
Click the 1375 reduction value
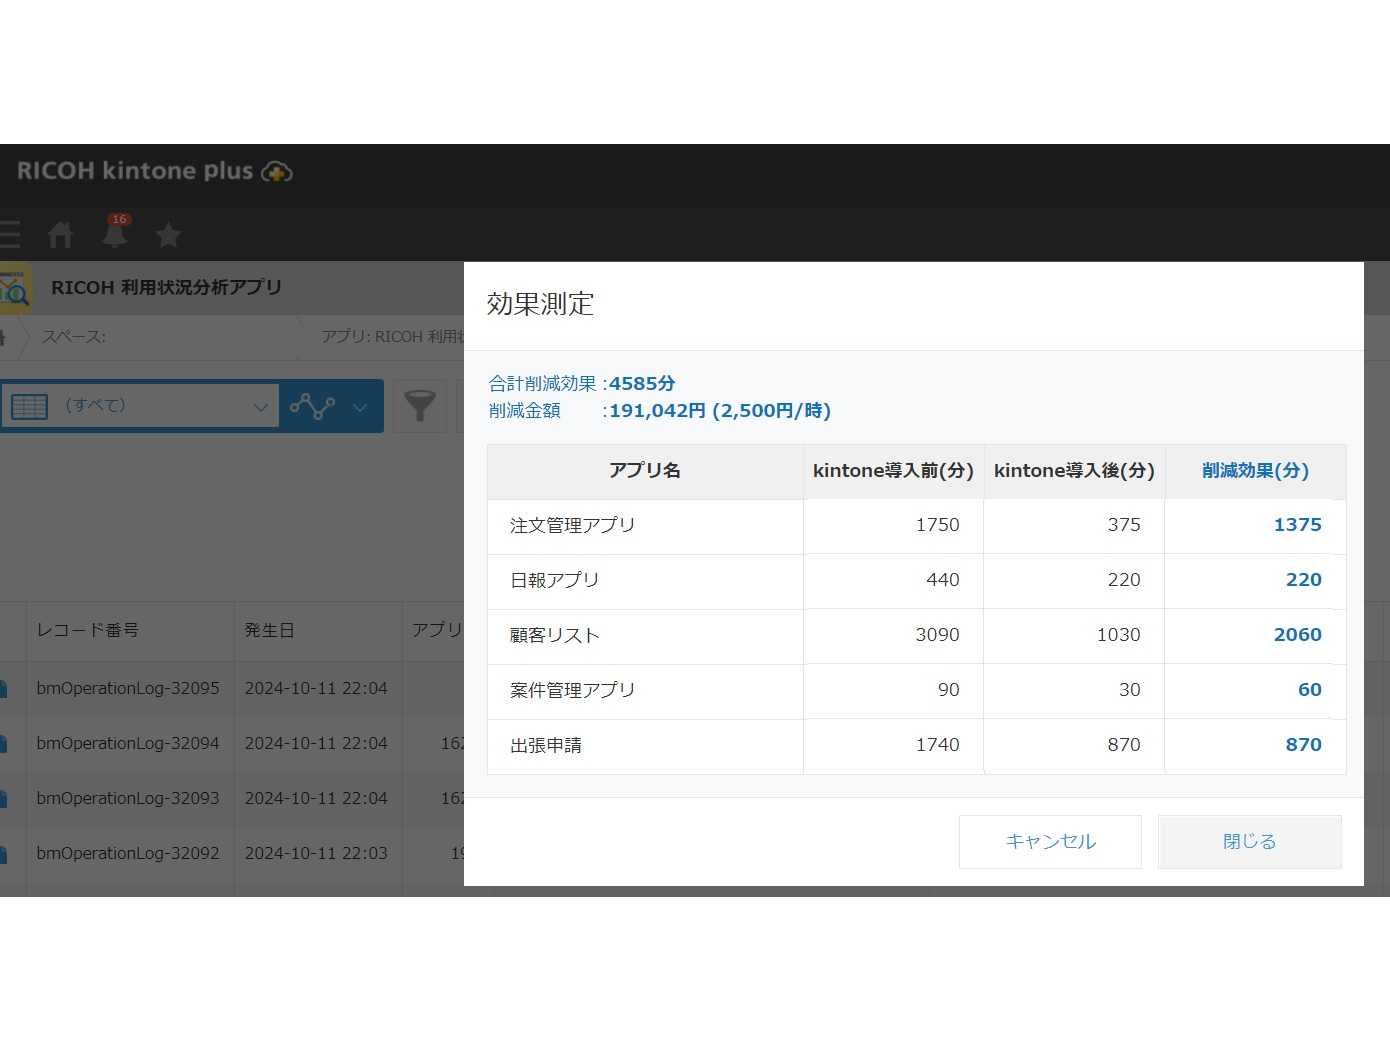(1297, 525)
